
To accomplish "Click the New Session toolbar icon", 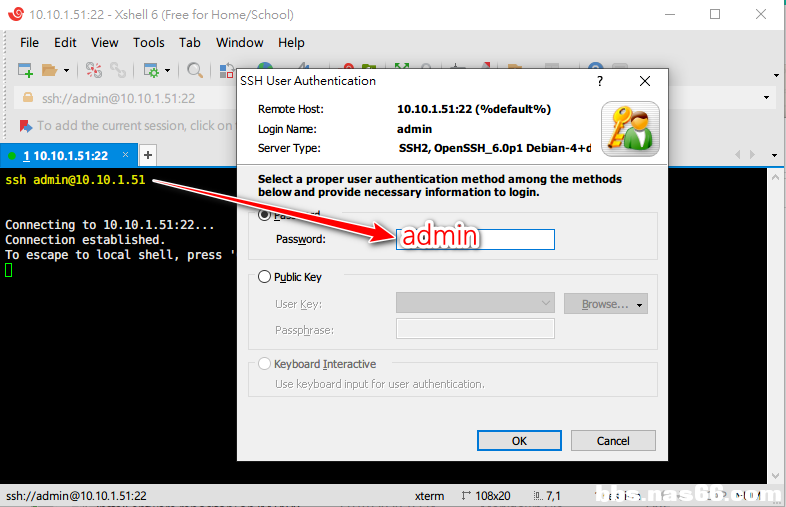I will [x=25, y=70].
